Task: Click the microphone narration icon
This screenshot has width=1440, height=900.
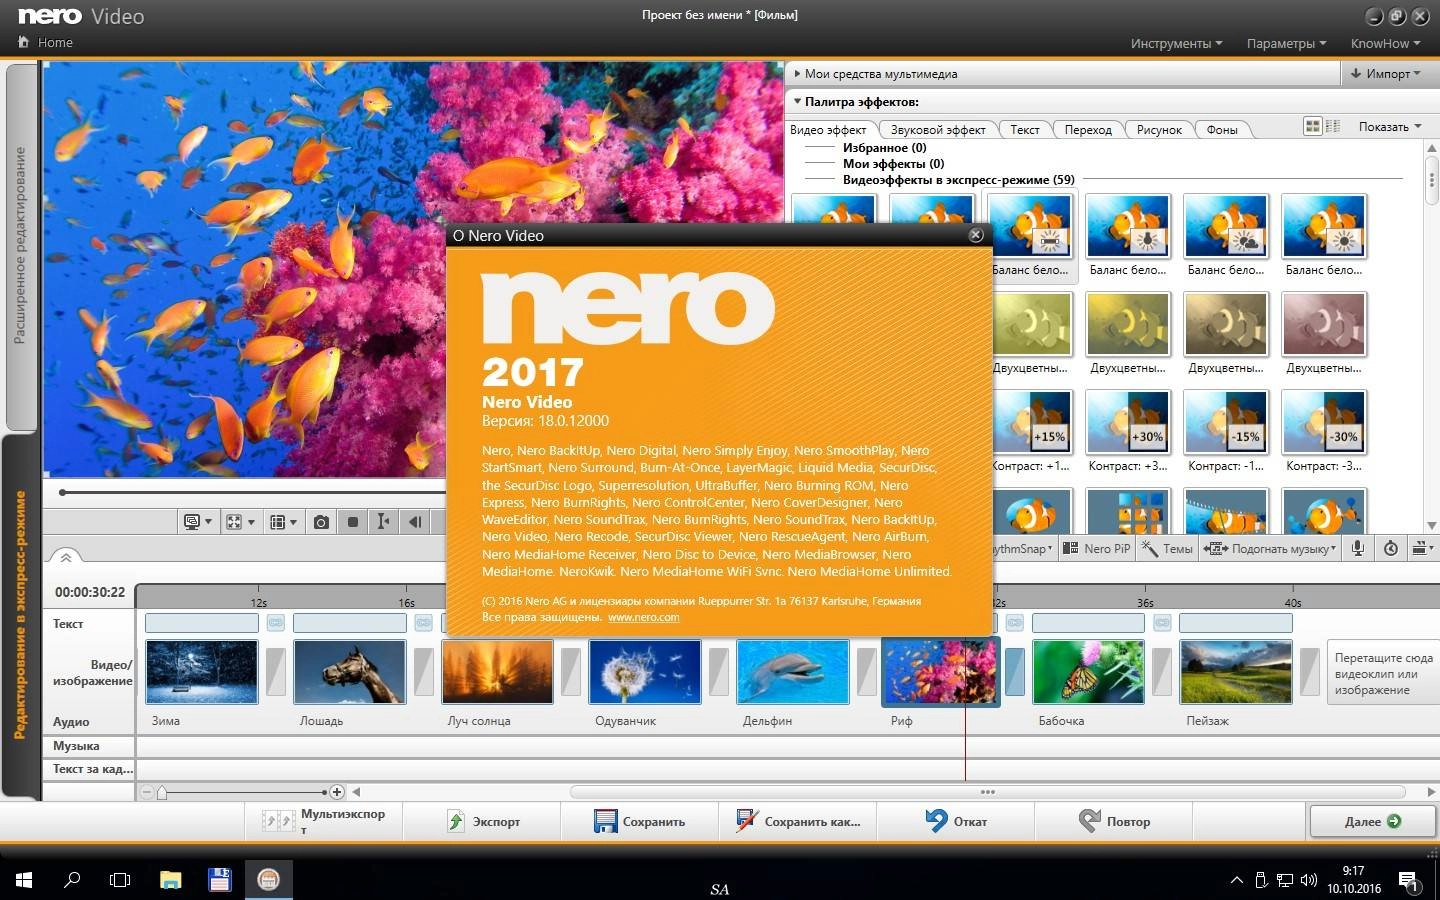Action: (1358, 548)
